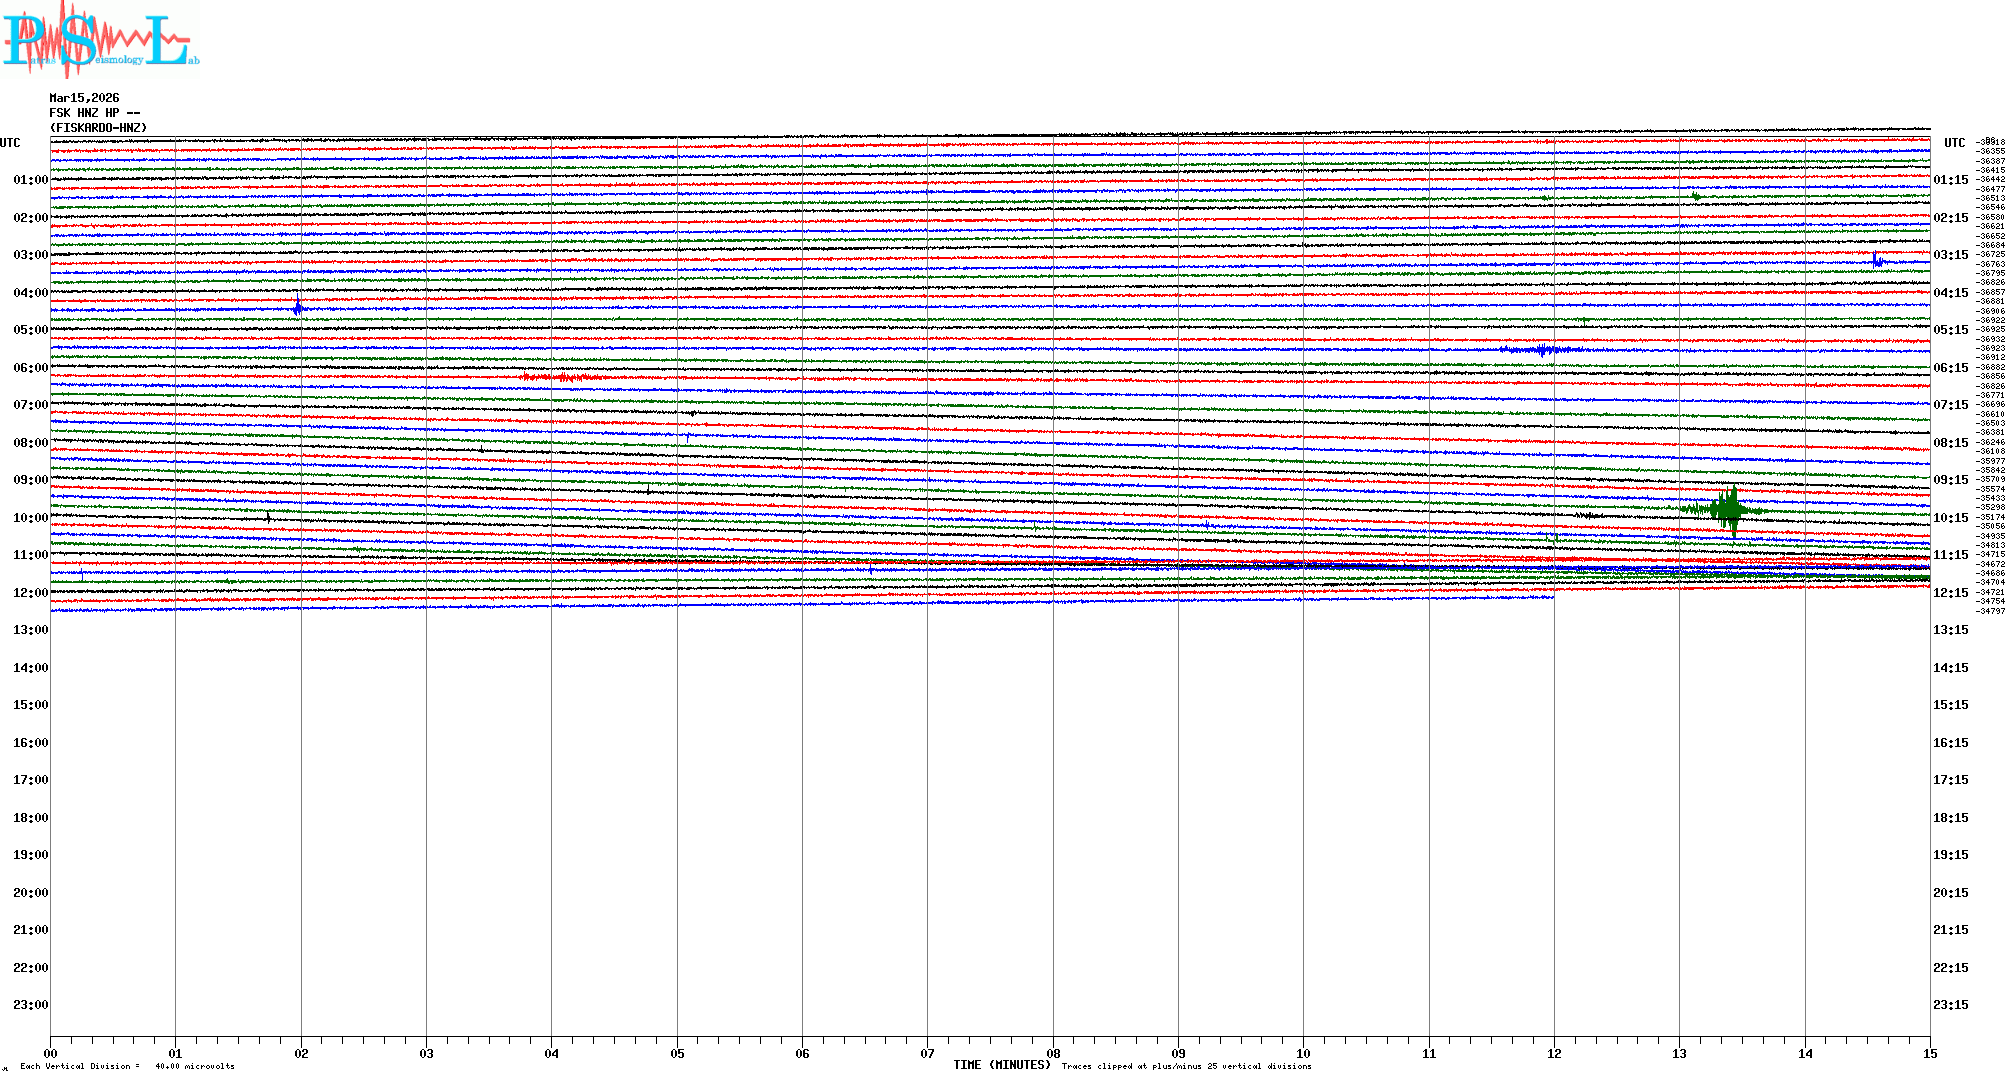Image resolution: width=2010 pixels, height=1080 pixels.
Task: Click the 10:00 hour label on left
Action: coord(30,518)
